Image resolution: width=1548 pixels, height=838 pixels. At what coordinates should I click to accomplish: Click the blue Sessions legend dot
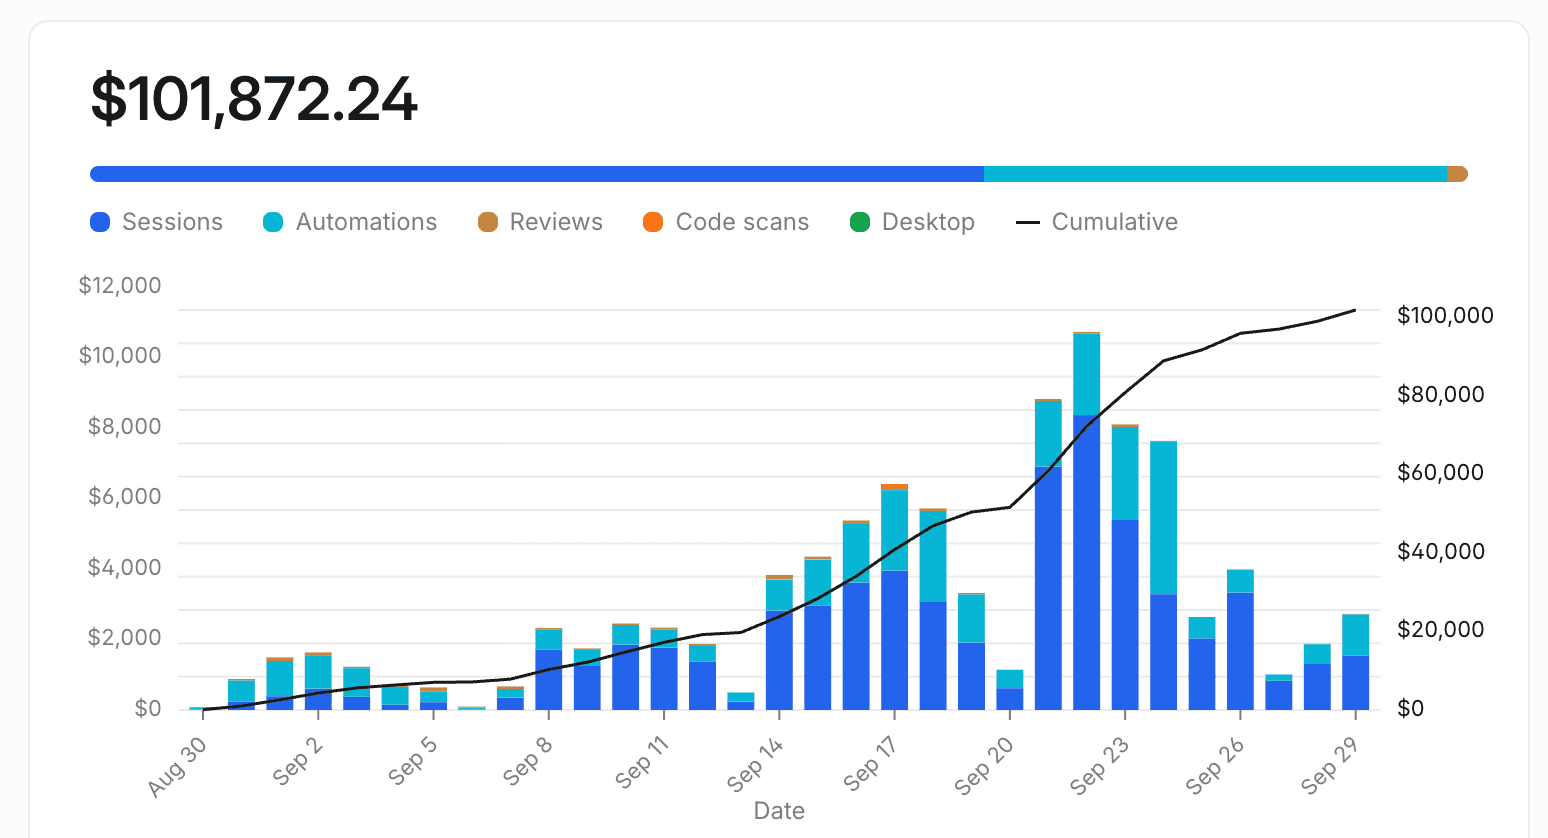100,222
